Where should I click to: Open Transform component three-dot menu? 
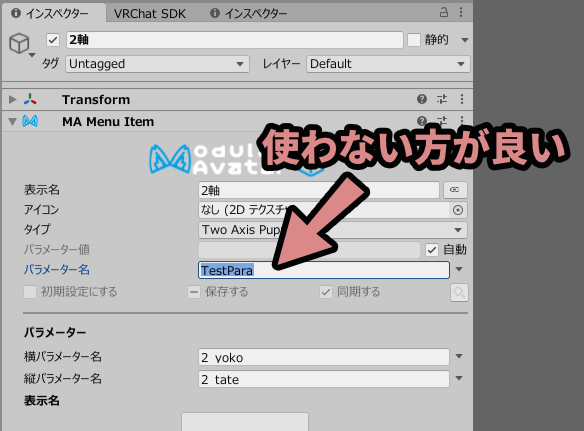point(462,99)
